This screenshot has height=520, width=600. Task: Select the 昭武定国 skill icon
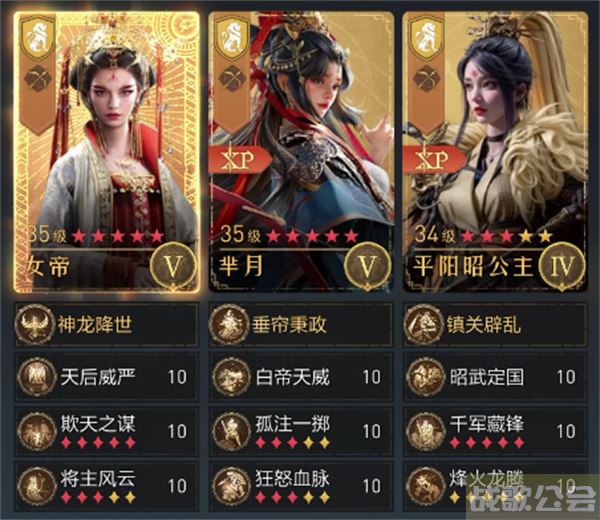[x=426, y=377]
